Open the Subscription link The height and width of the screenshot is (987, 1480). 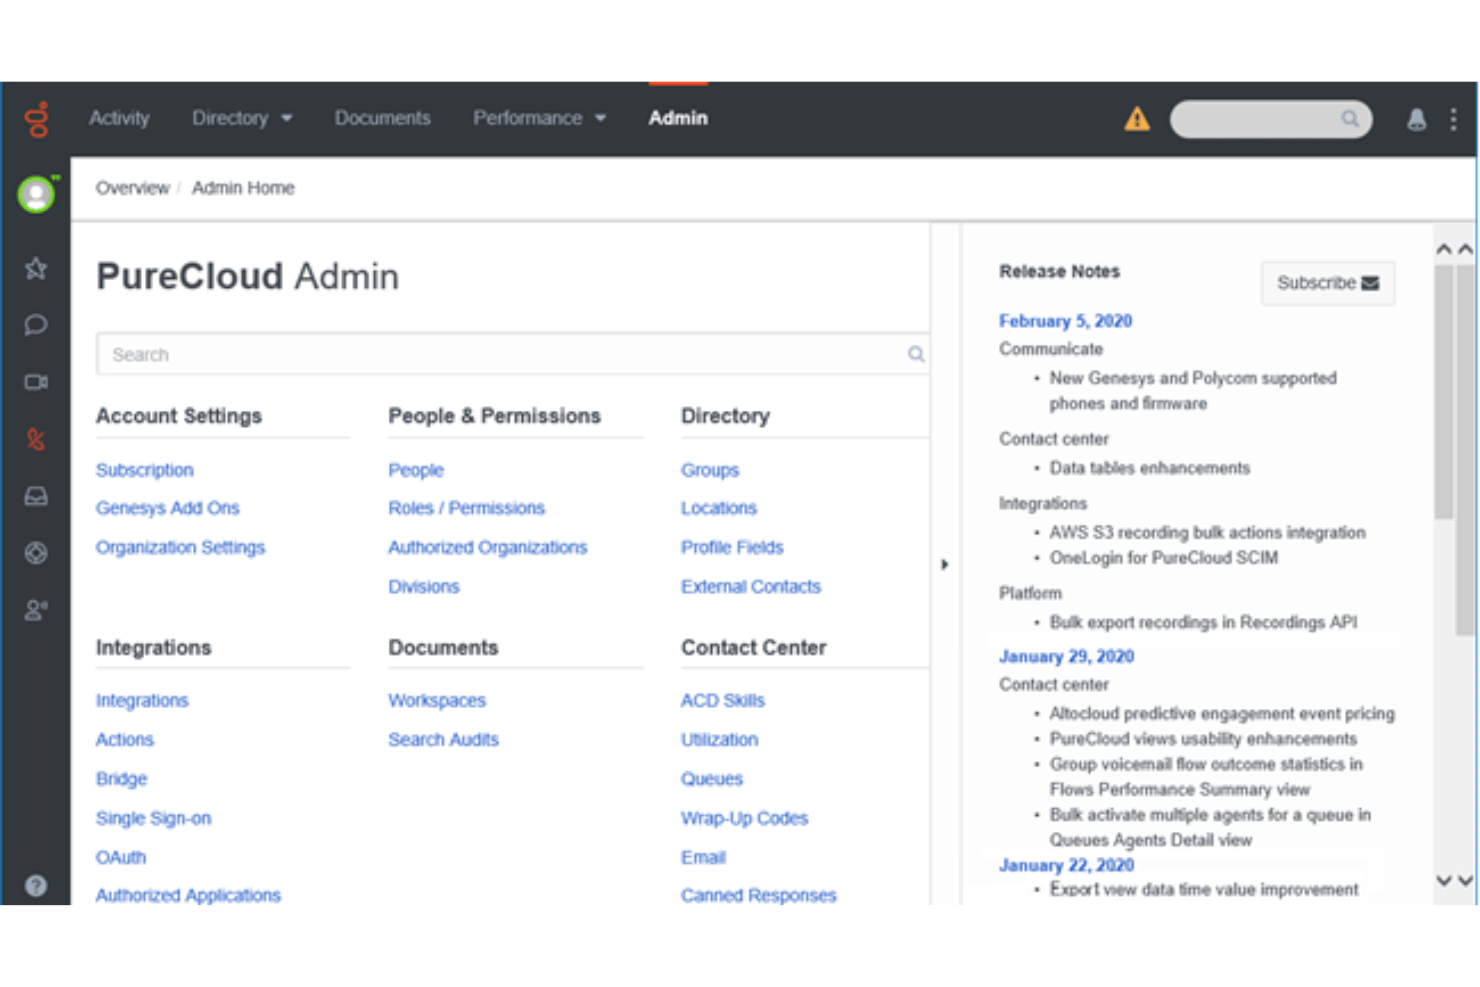coord(145,470)
